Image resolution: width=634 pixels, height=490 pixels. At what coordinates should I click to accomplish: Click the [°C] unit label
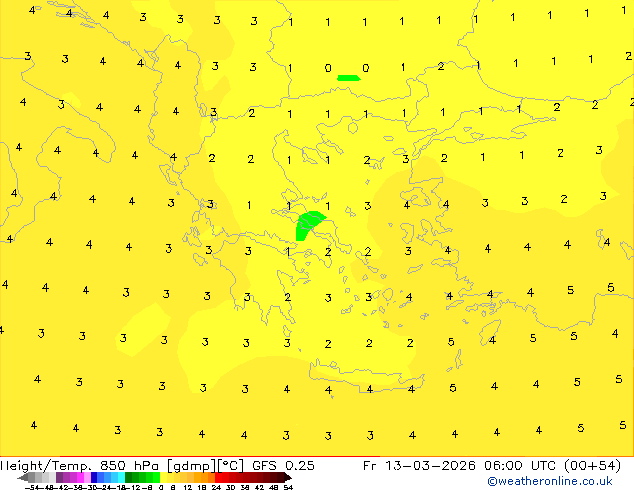pyautogui.click(x=231, y=465)
